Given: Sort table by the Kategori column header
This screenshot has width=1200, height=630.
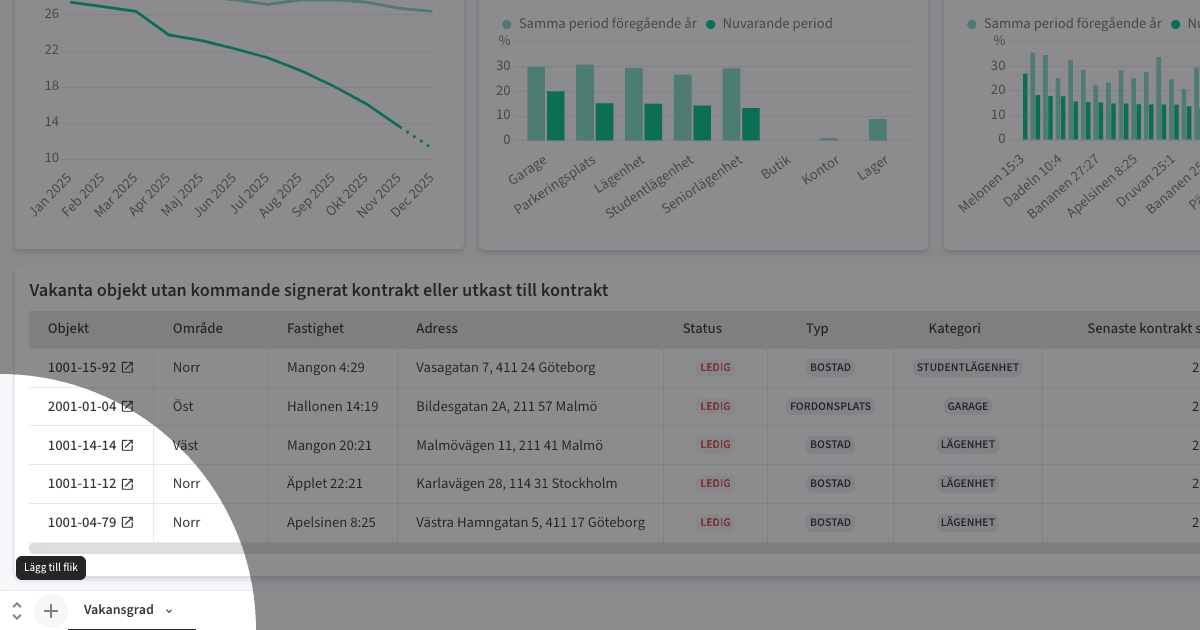Looking at the screenshot, I should pyautogui.click(x=954, y=328).
